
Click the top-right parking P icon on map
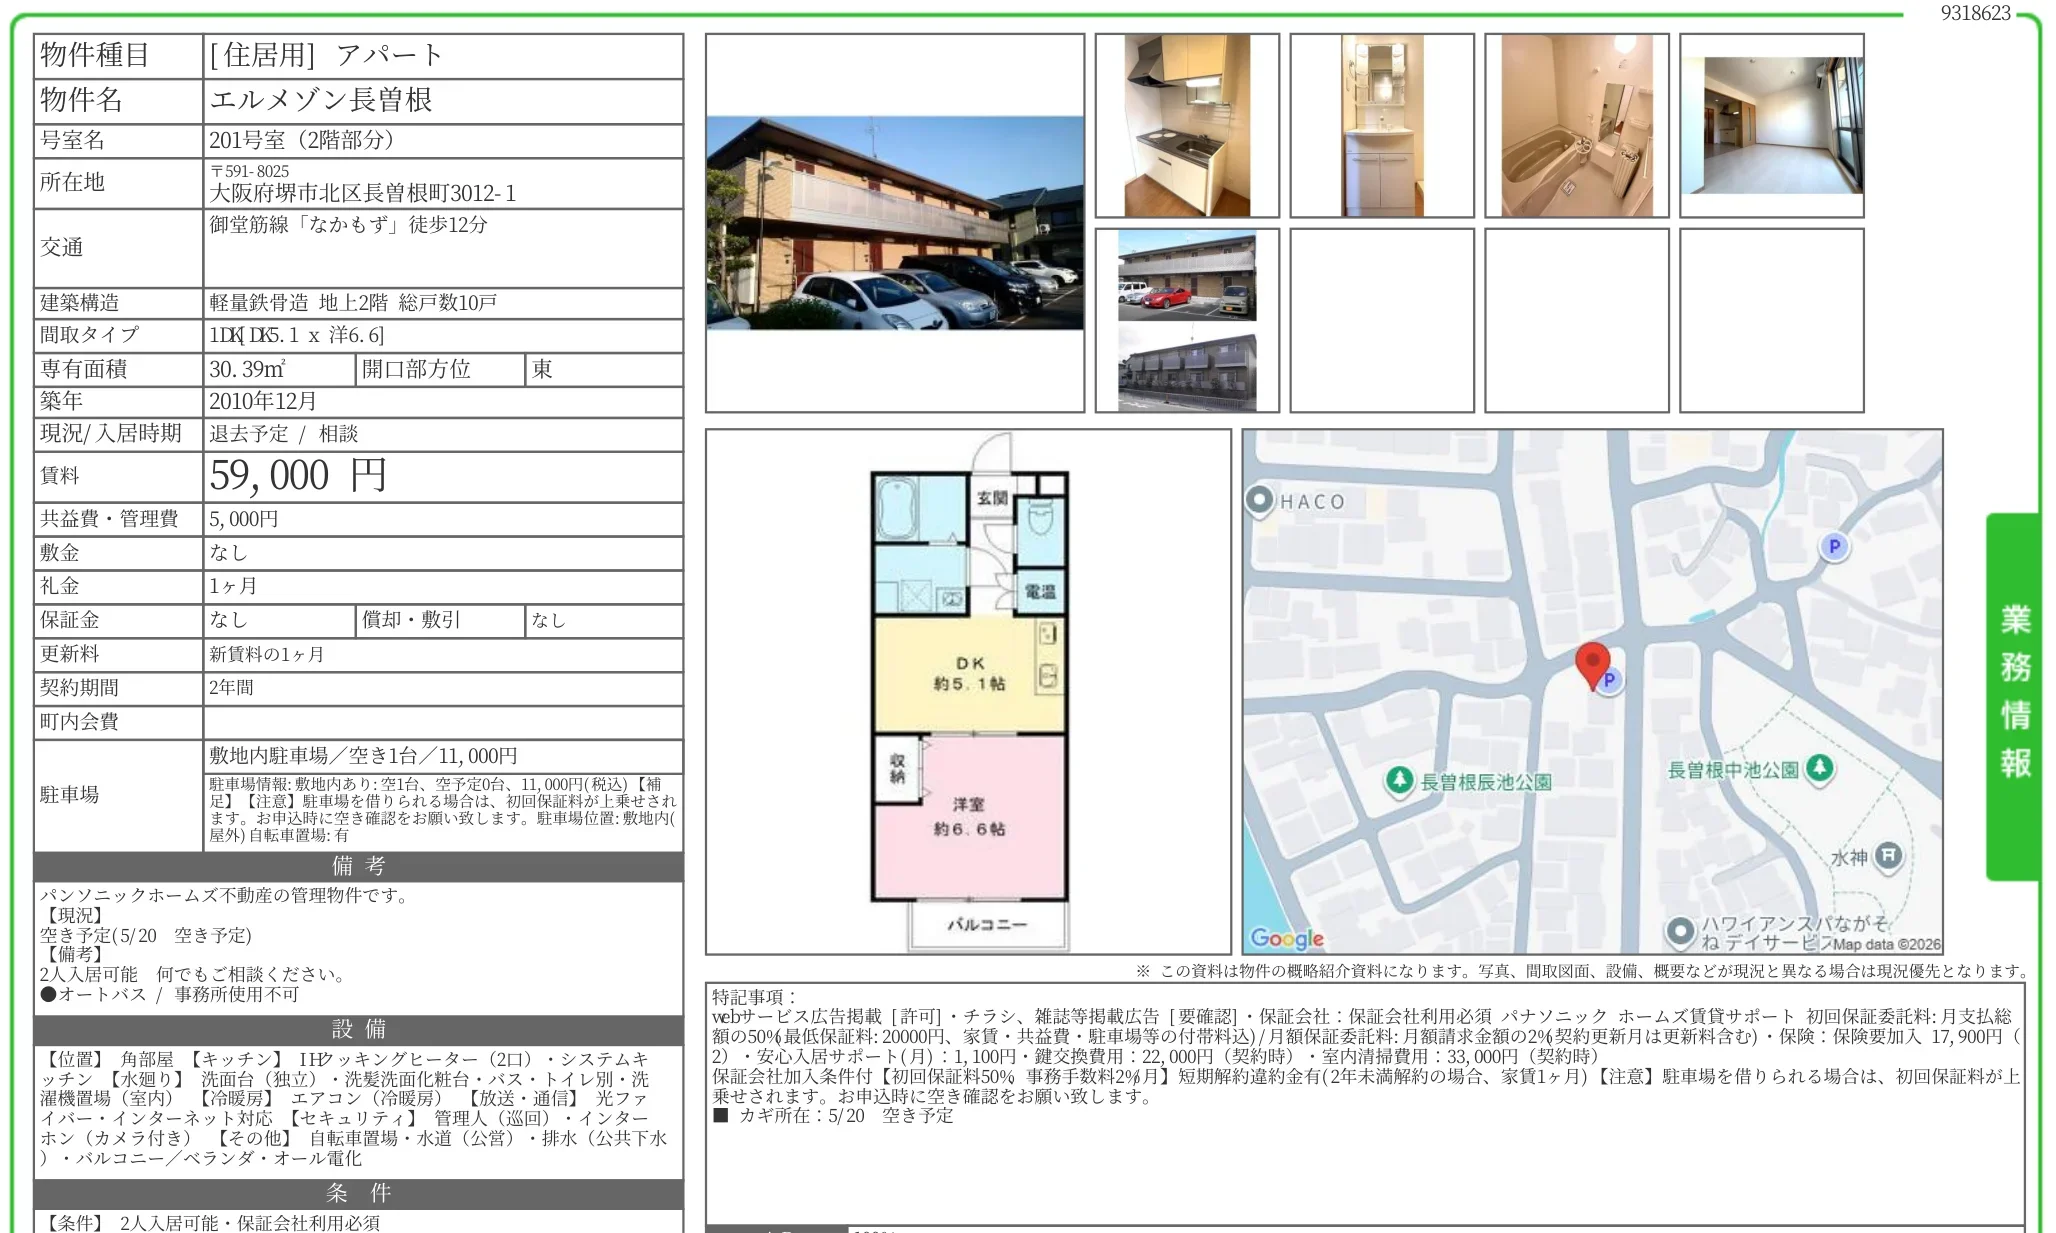(x=1834, y=546)
